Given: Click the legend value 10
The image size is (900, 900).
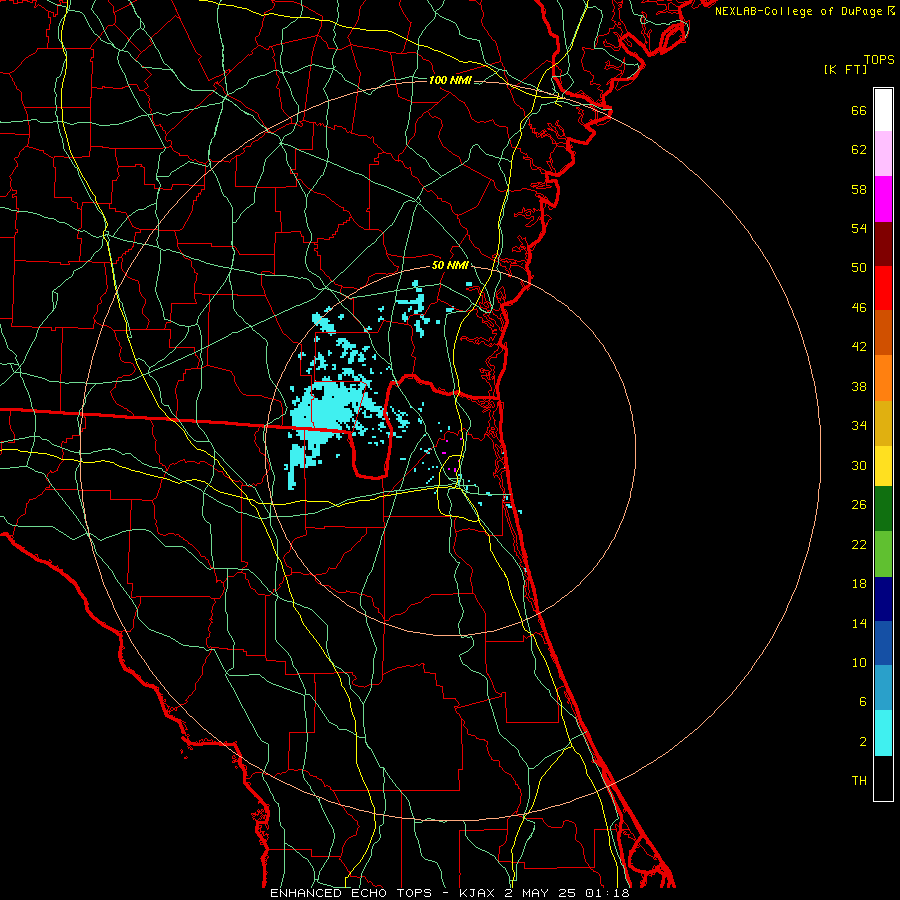Looking at the screenshot, I should [859, 663].
